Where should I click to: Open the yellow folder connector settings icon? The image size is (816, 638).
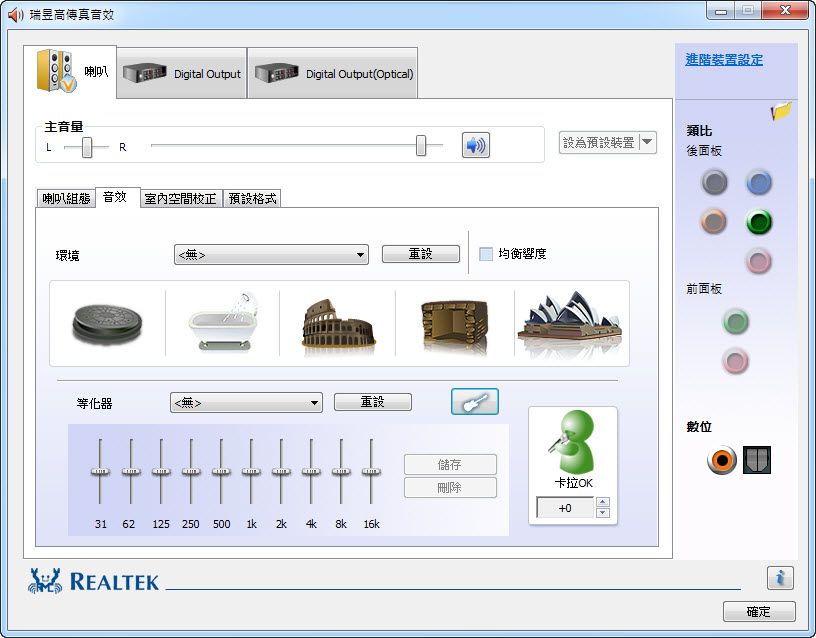[x=781, y=111]
